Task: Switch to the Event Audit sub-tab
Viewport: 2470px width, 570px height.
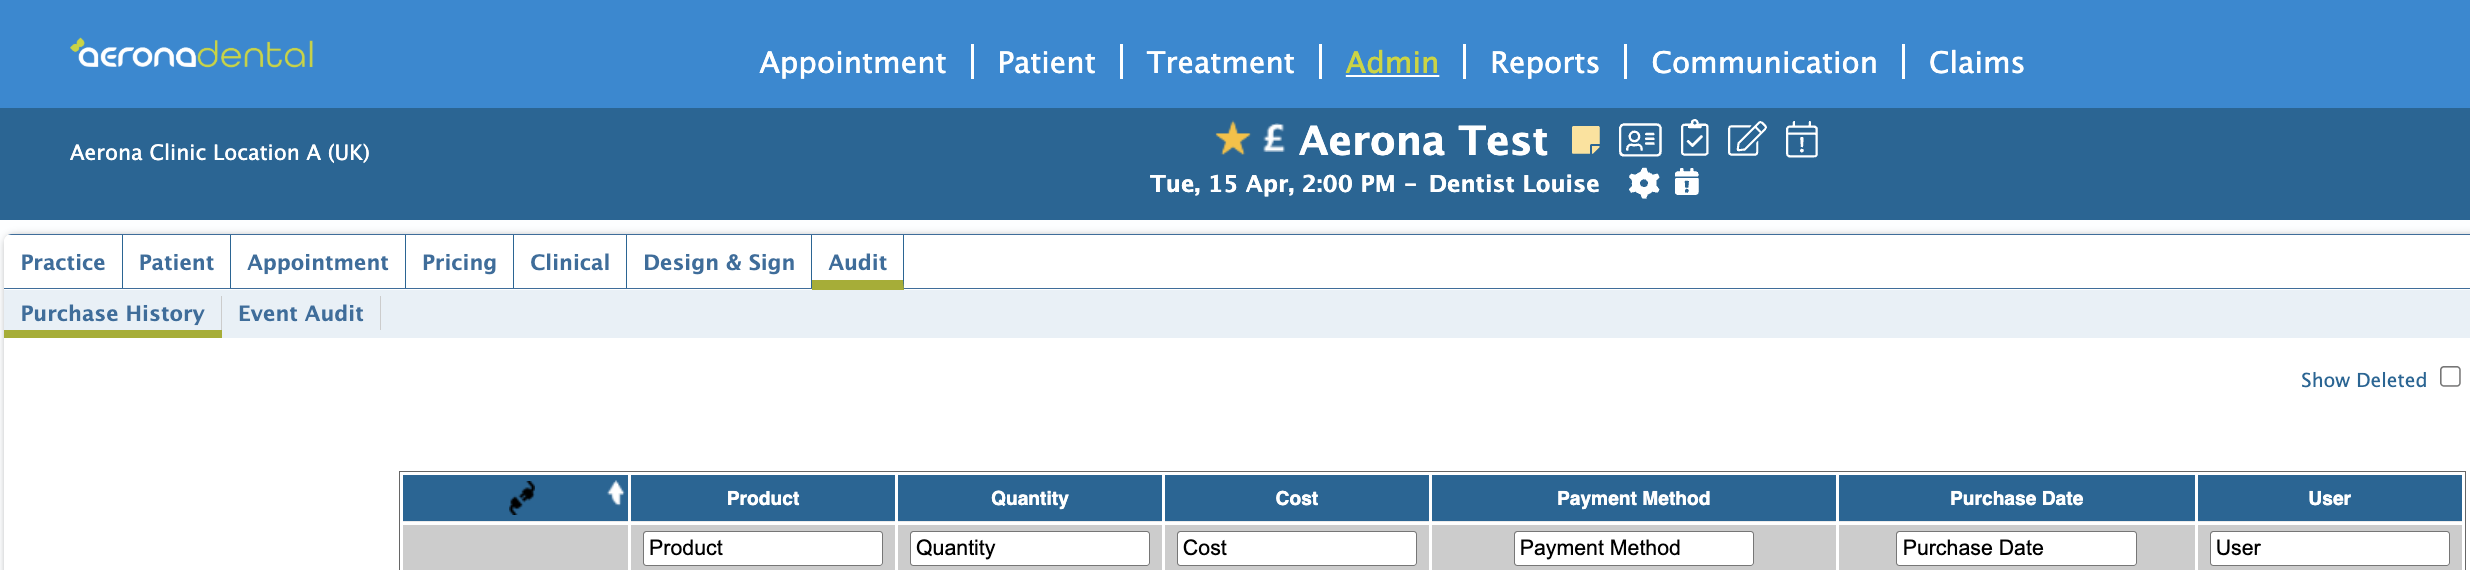Action: click(300, 313)
